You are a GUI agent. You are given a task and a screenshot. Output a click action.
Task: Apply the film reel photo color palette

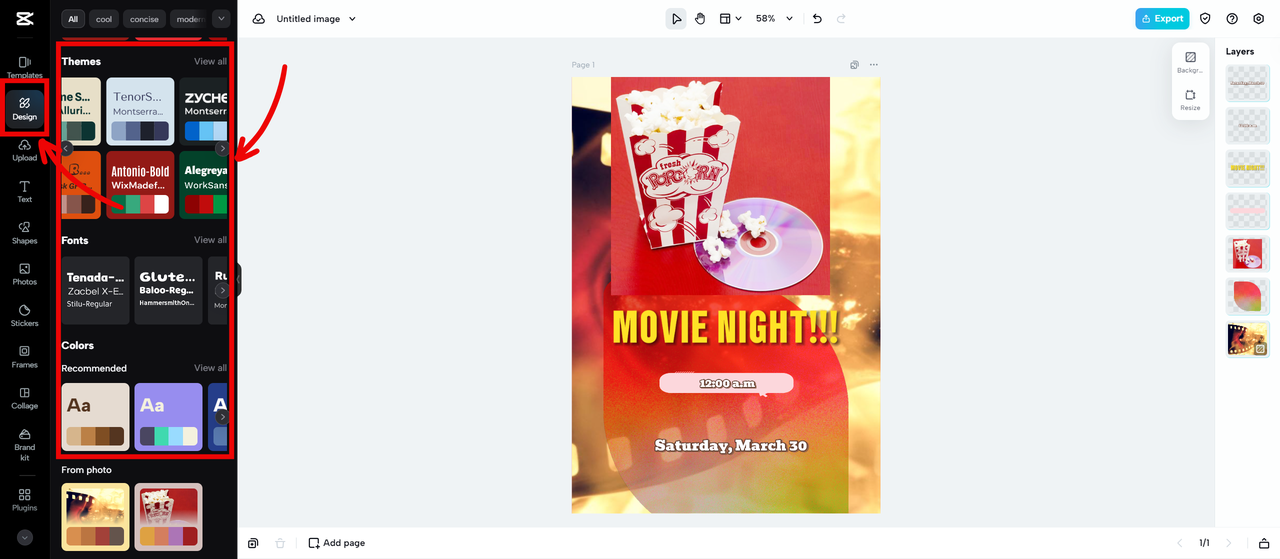point(96,517)
